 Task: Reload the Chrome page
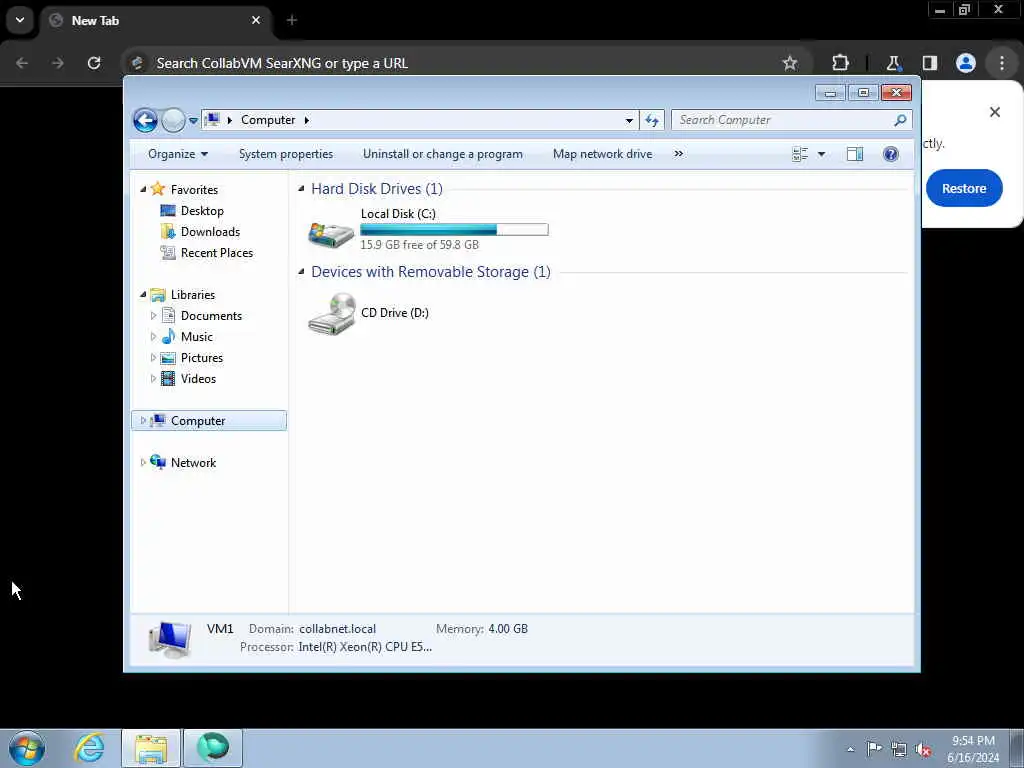(94, 63)
